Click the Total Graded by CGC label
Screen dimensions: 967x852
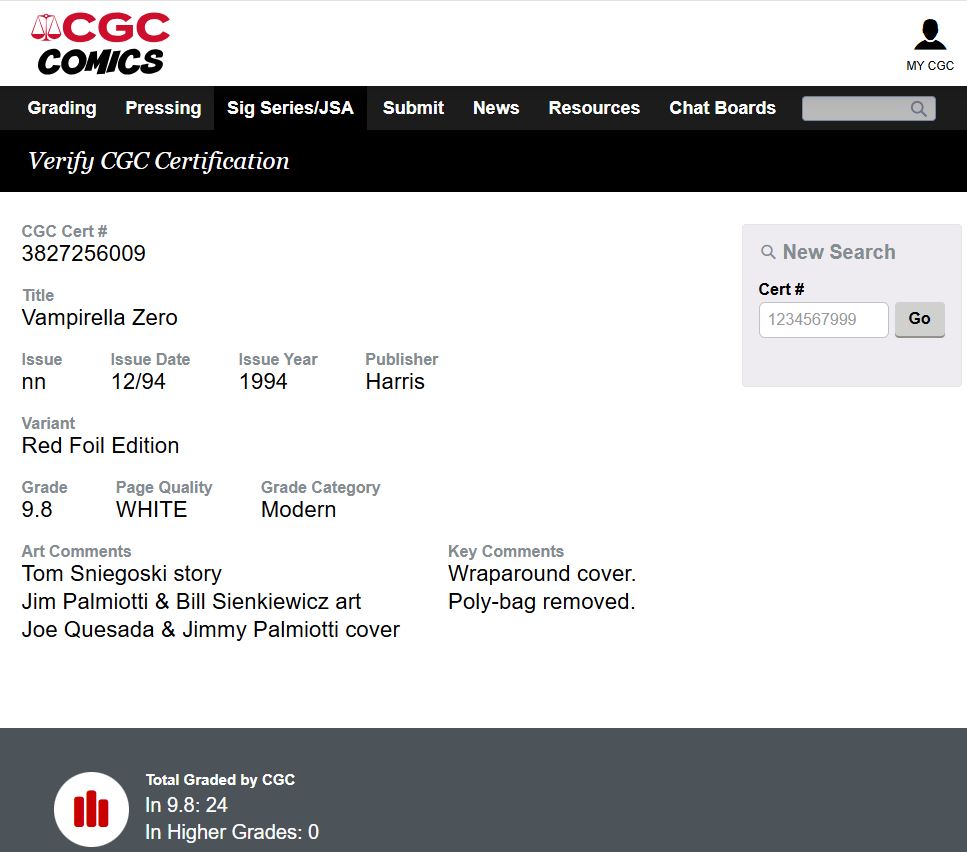[220, 780]
